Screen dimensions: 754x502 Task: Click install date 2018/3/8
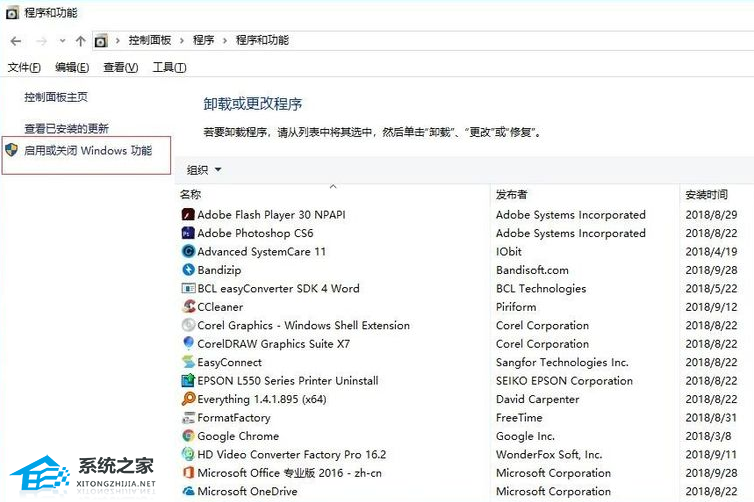point(708,436)
